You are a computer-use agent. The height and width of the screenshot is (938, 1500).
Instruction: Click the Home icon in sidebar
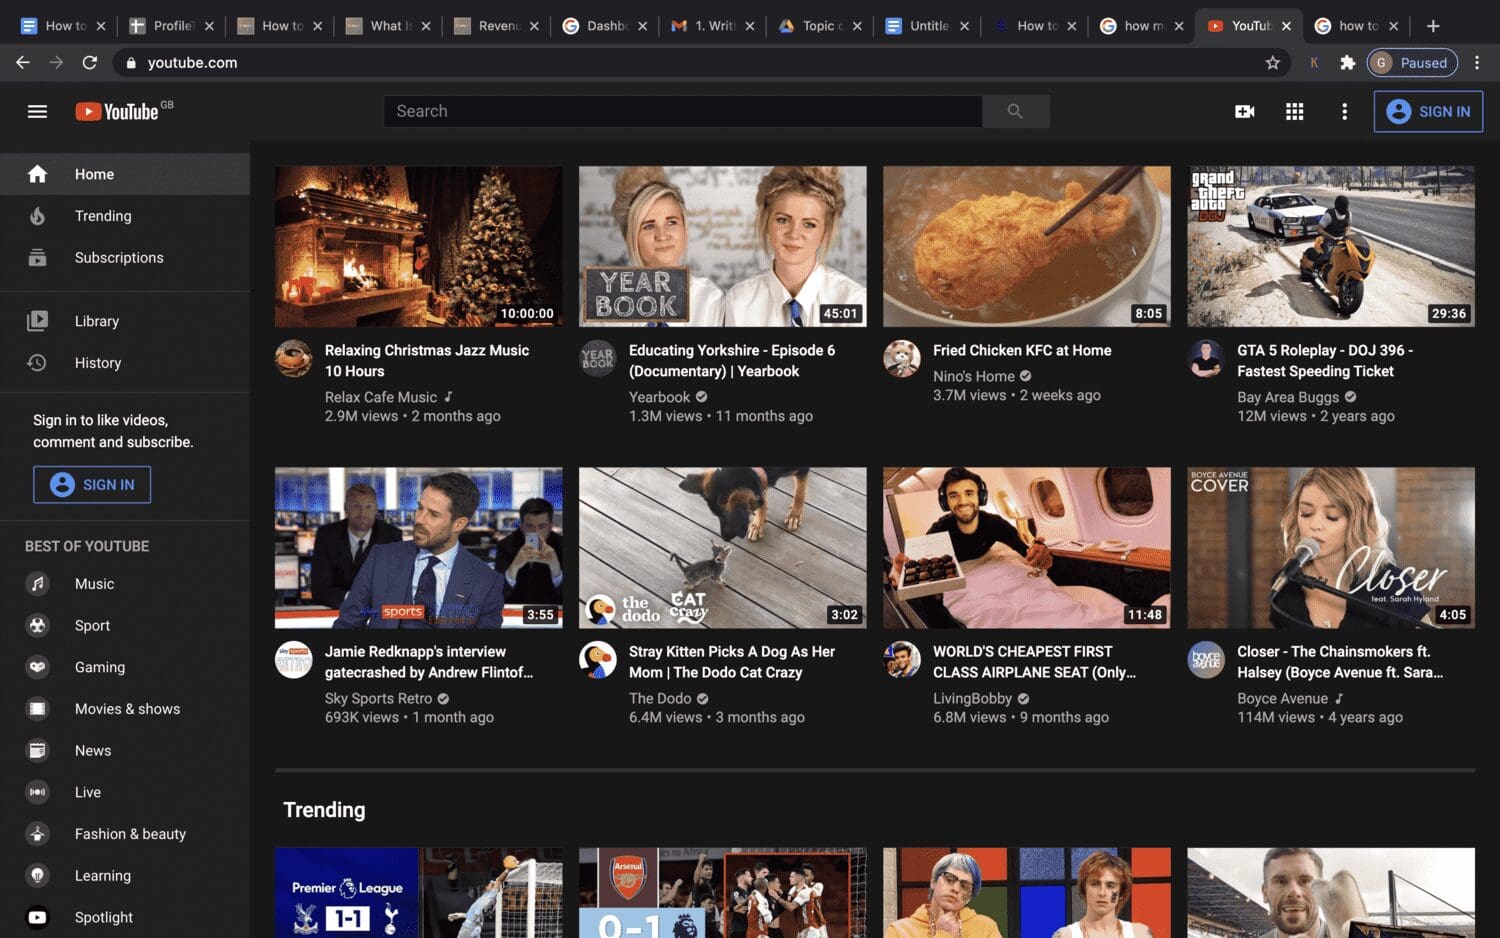[37, 174]
